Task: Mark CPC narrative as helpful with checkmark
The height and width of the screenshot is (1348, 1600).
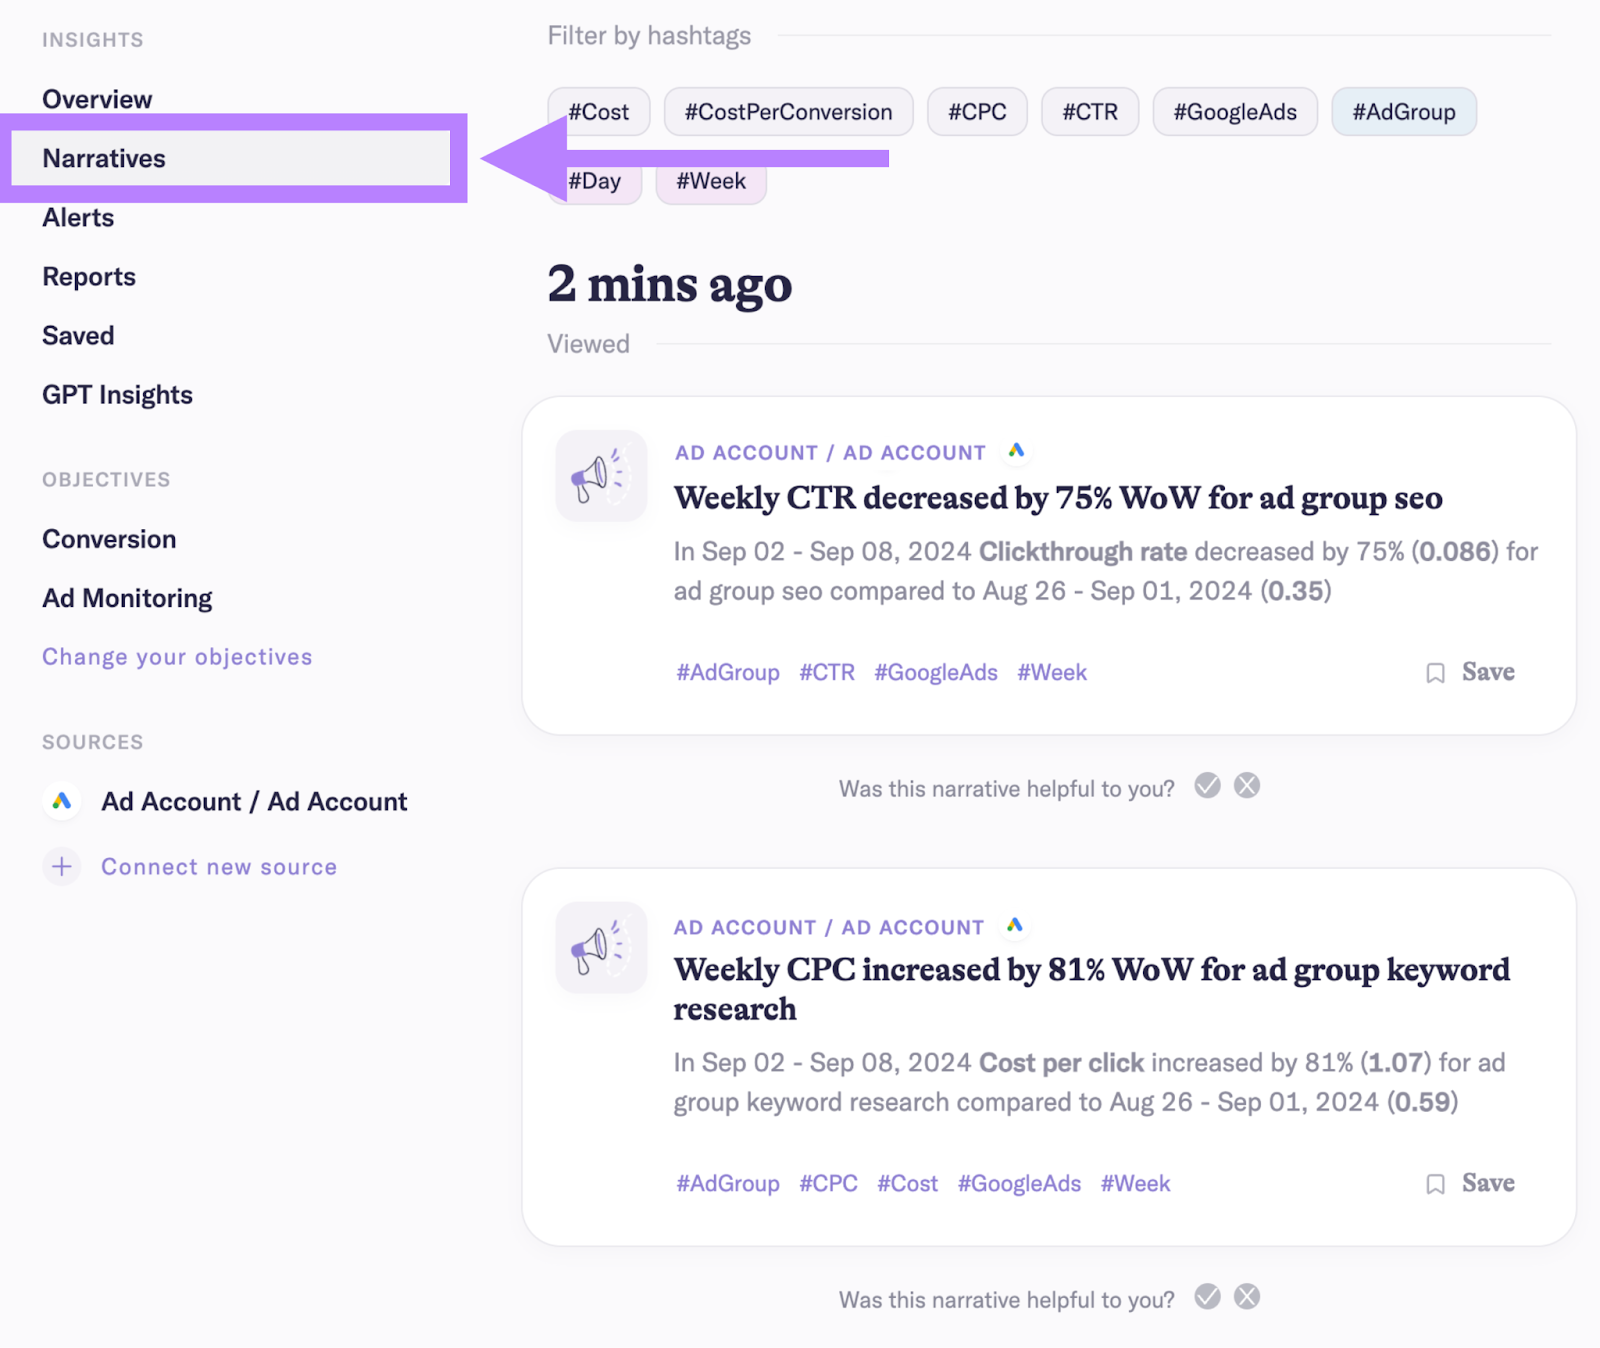Action: [x=1207, y=1297]
